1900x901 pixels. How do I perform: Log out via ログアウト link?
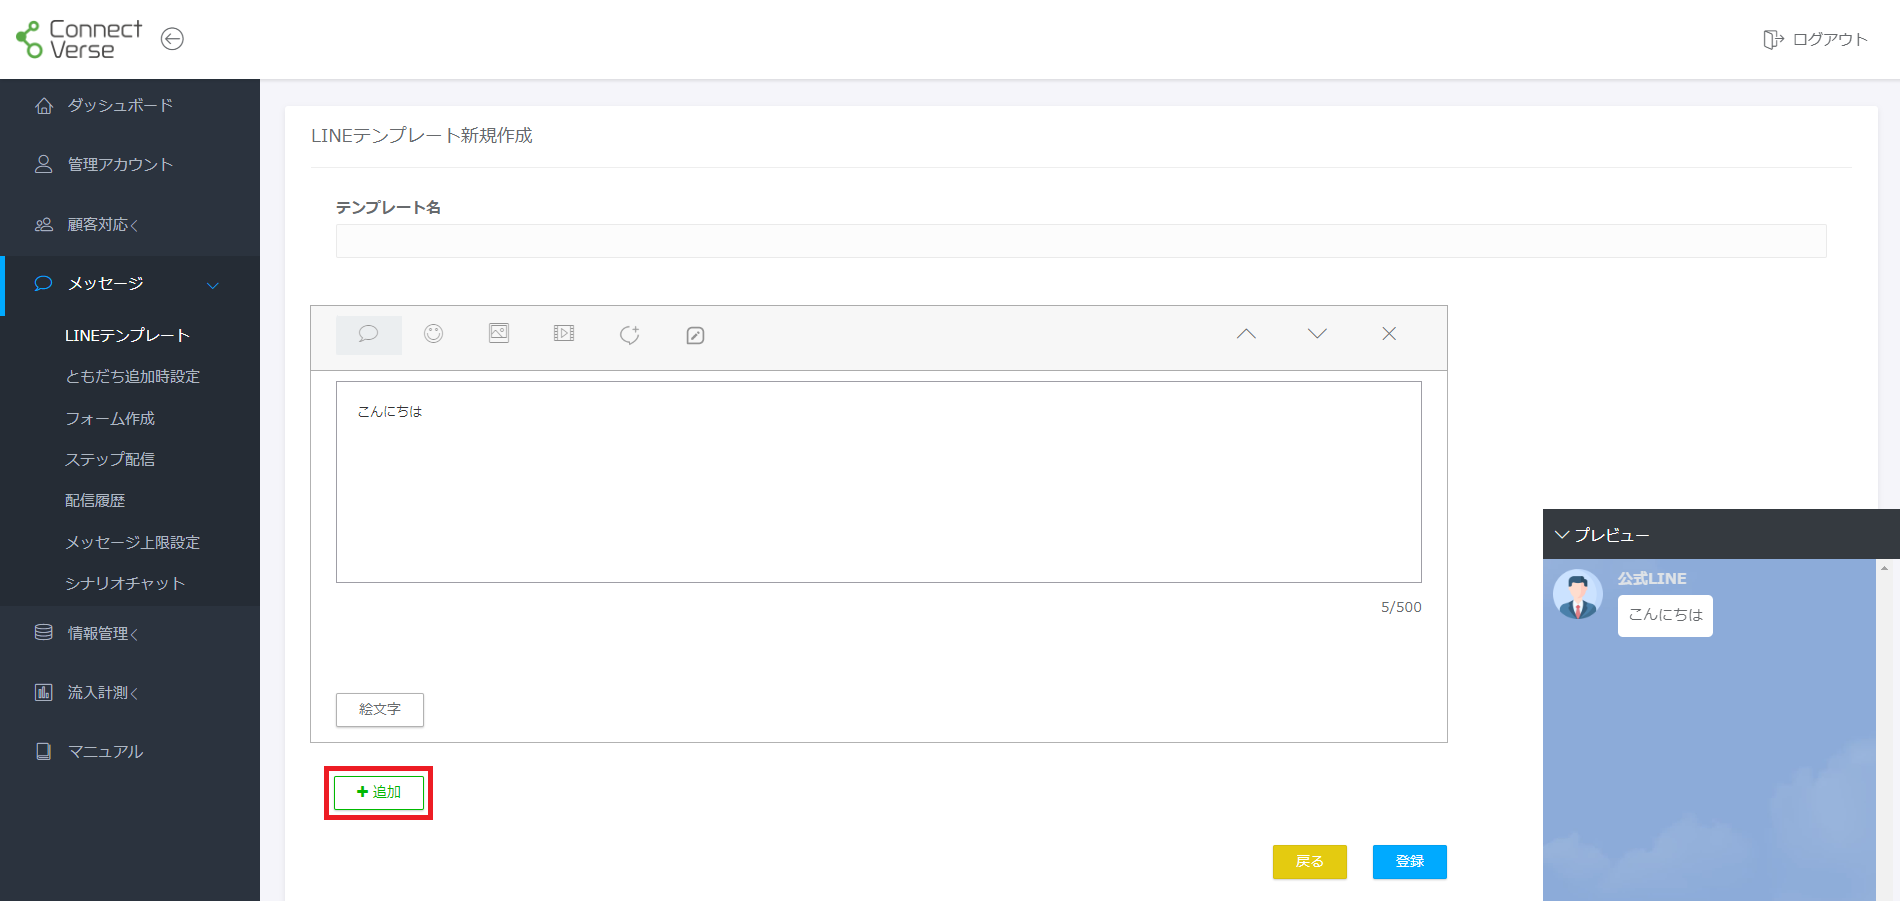[1830, 39]
